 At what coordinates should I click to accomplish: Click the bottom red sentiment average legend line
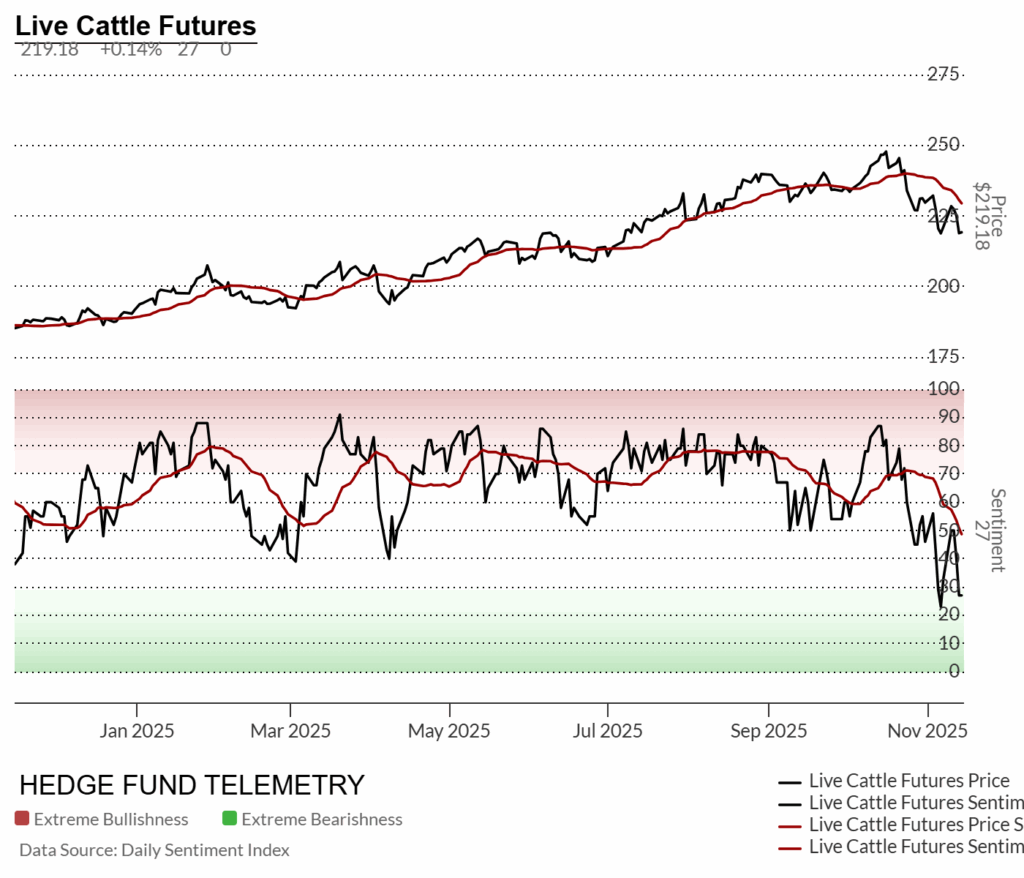[791, 847]
